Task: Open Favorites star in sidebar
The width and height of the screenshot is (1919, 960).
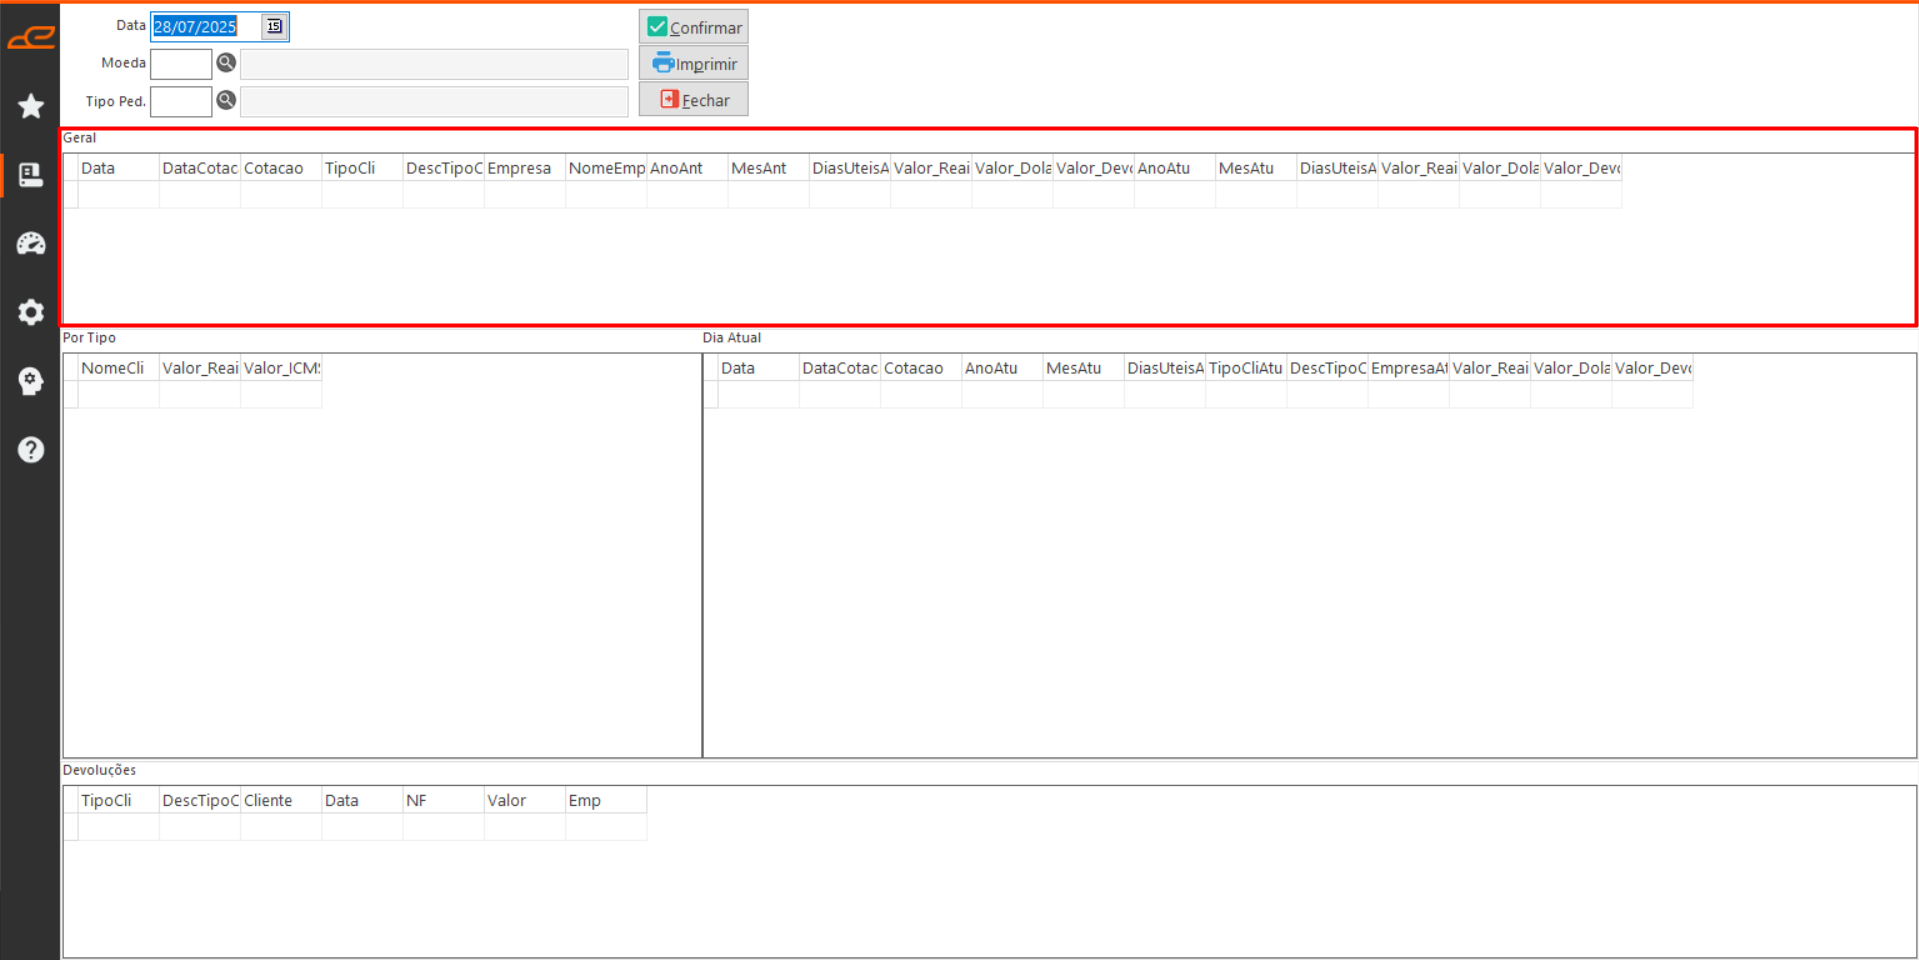Action: (x=31, y=106)
